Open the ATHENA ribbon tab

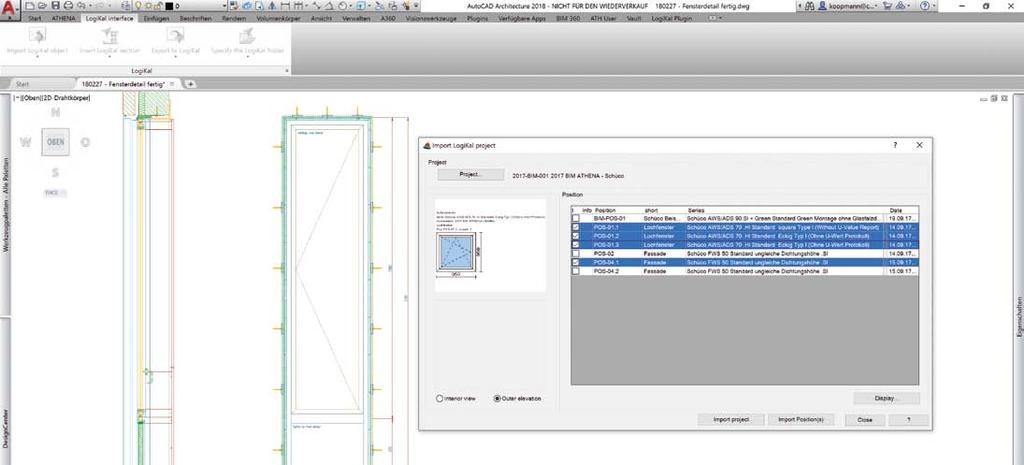tap(63, 18)
